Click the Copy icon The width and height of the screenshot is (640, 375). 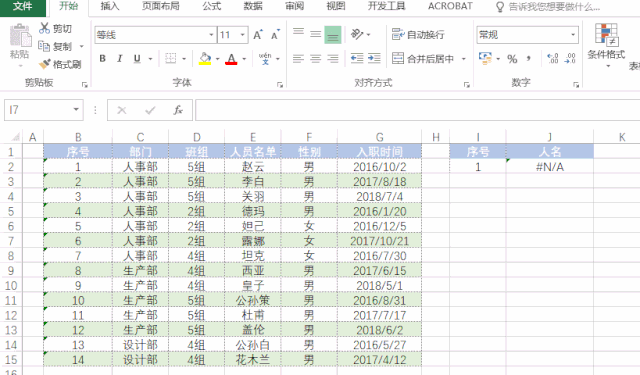click(x=44, y=46)
